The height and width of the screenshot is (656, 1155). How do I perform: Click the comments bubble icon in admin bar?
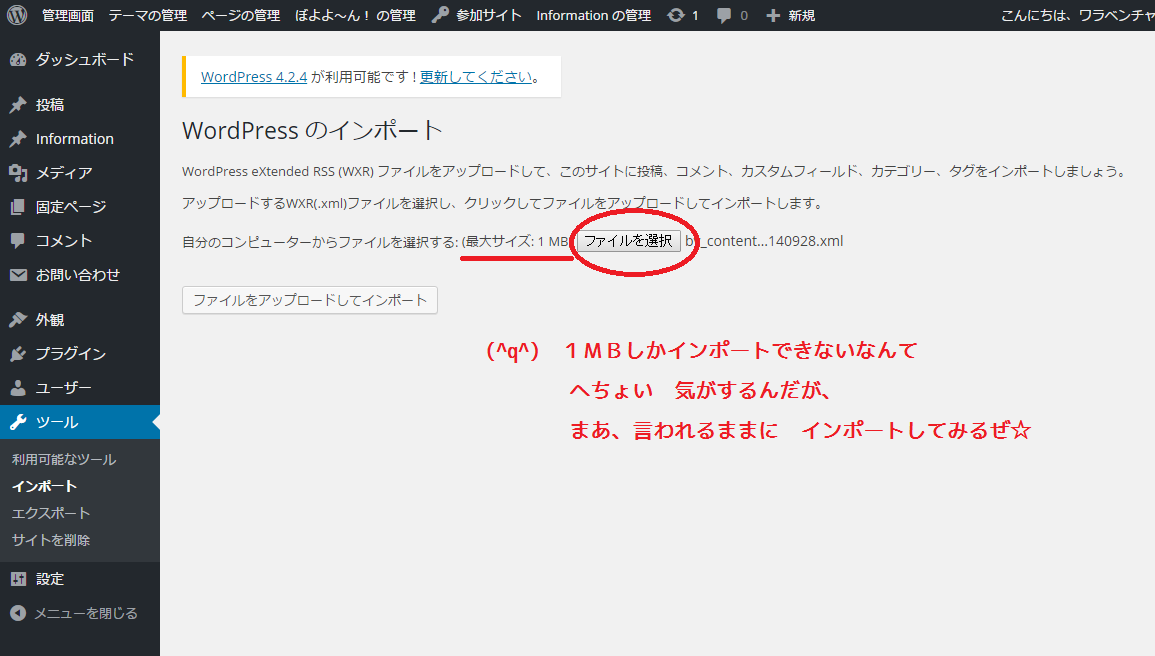point(724,15)
